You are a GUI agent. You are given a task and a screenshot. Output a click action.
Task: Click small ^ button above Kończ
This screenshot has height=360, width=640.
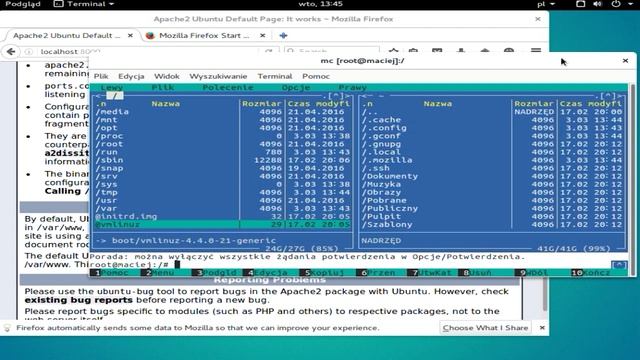click(x=619, y=265)
